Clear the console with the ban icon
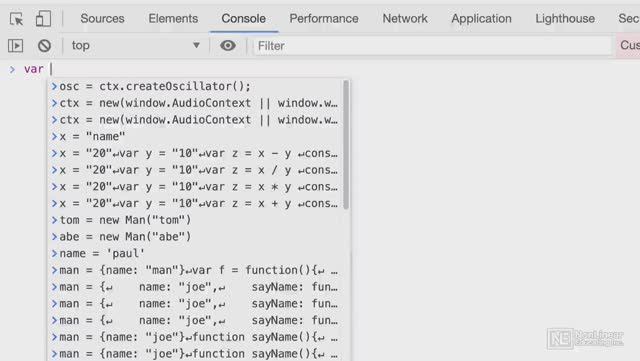This screenshot has height=361, width=640. pos(44,45)
